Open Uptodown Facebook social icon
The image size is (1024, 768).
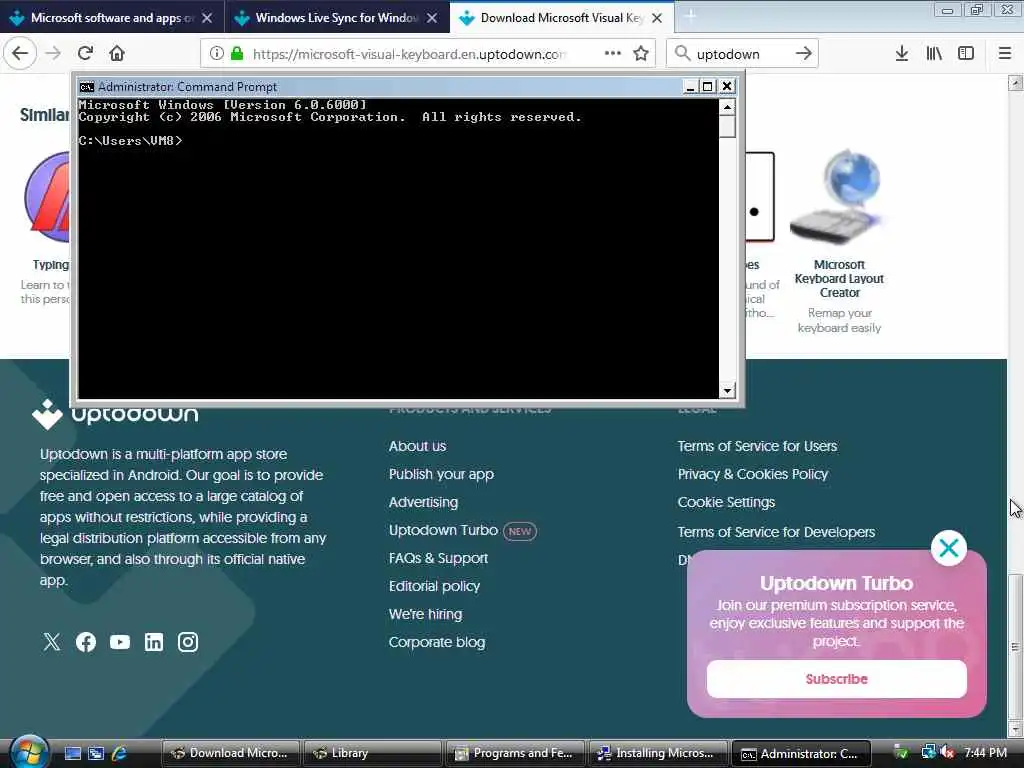pos(86,642)
